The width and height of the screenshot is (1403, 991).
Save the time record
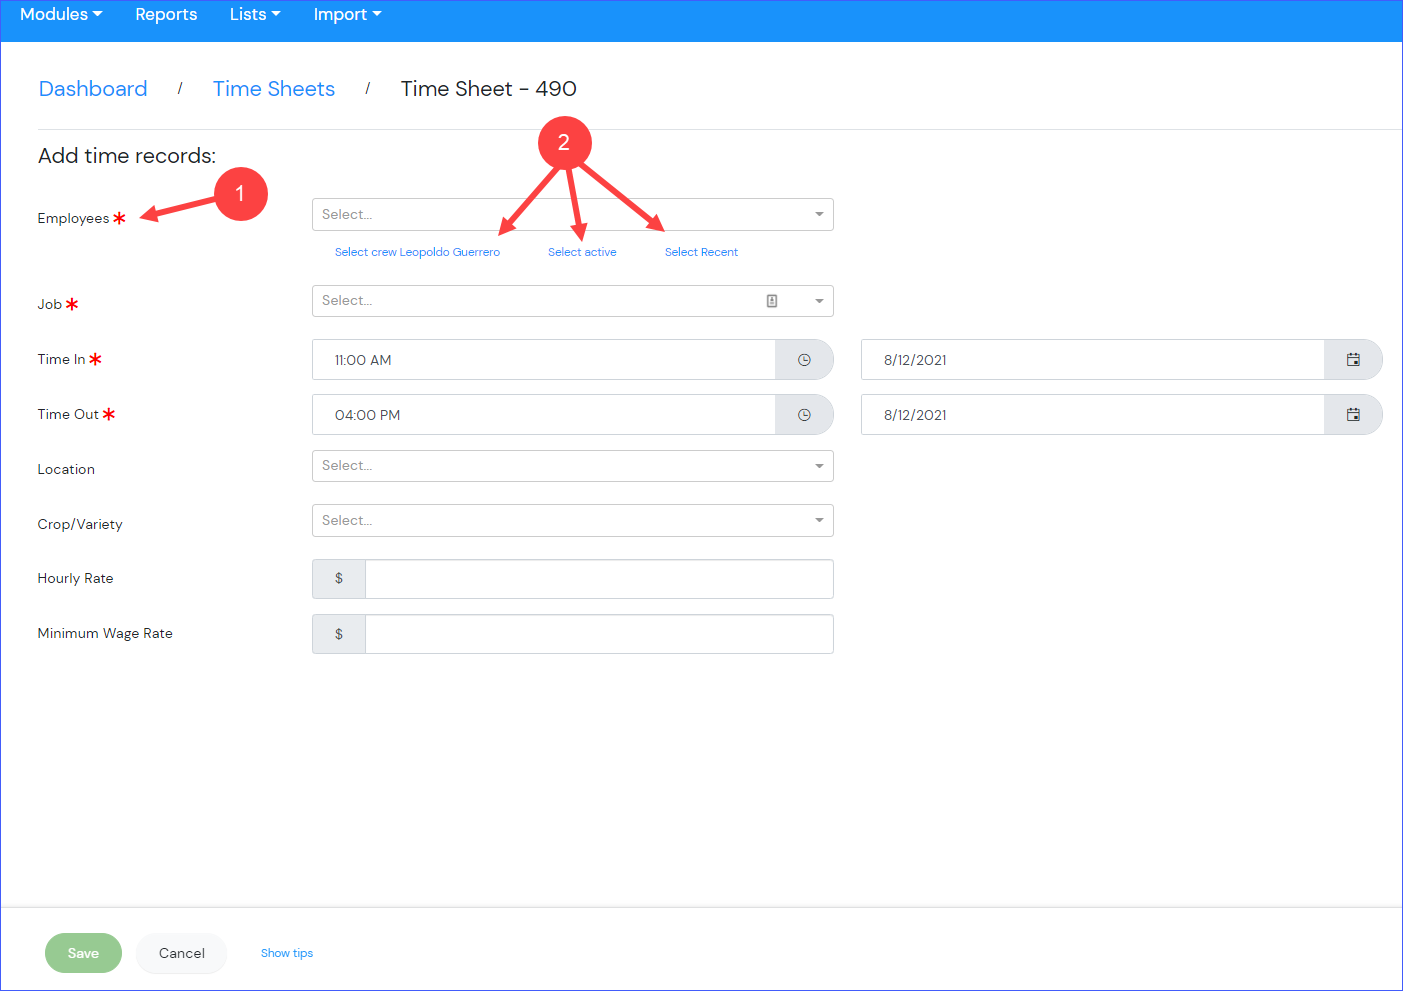[83, 953]
